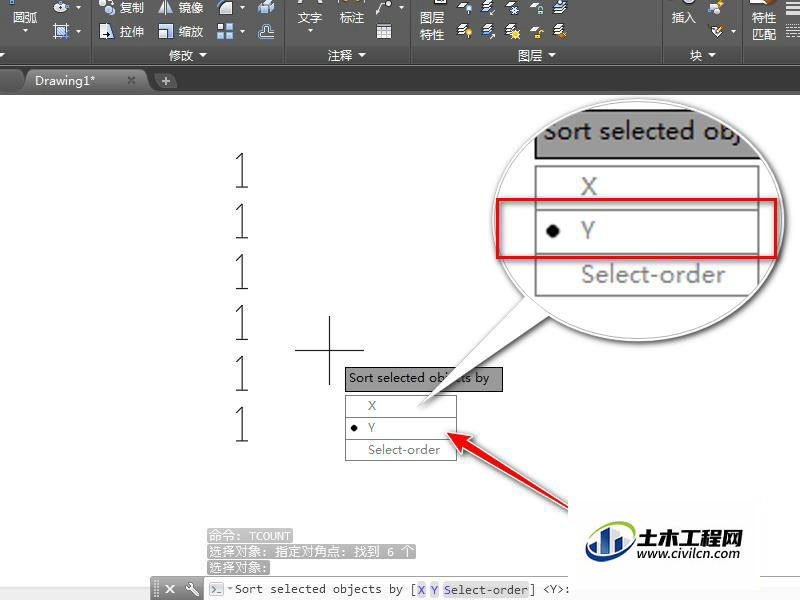Open command line customize wrench
The height and width of the screenshot is (600, 800).
(x=192, y=589)
